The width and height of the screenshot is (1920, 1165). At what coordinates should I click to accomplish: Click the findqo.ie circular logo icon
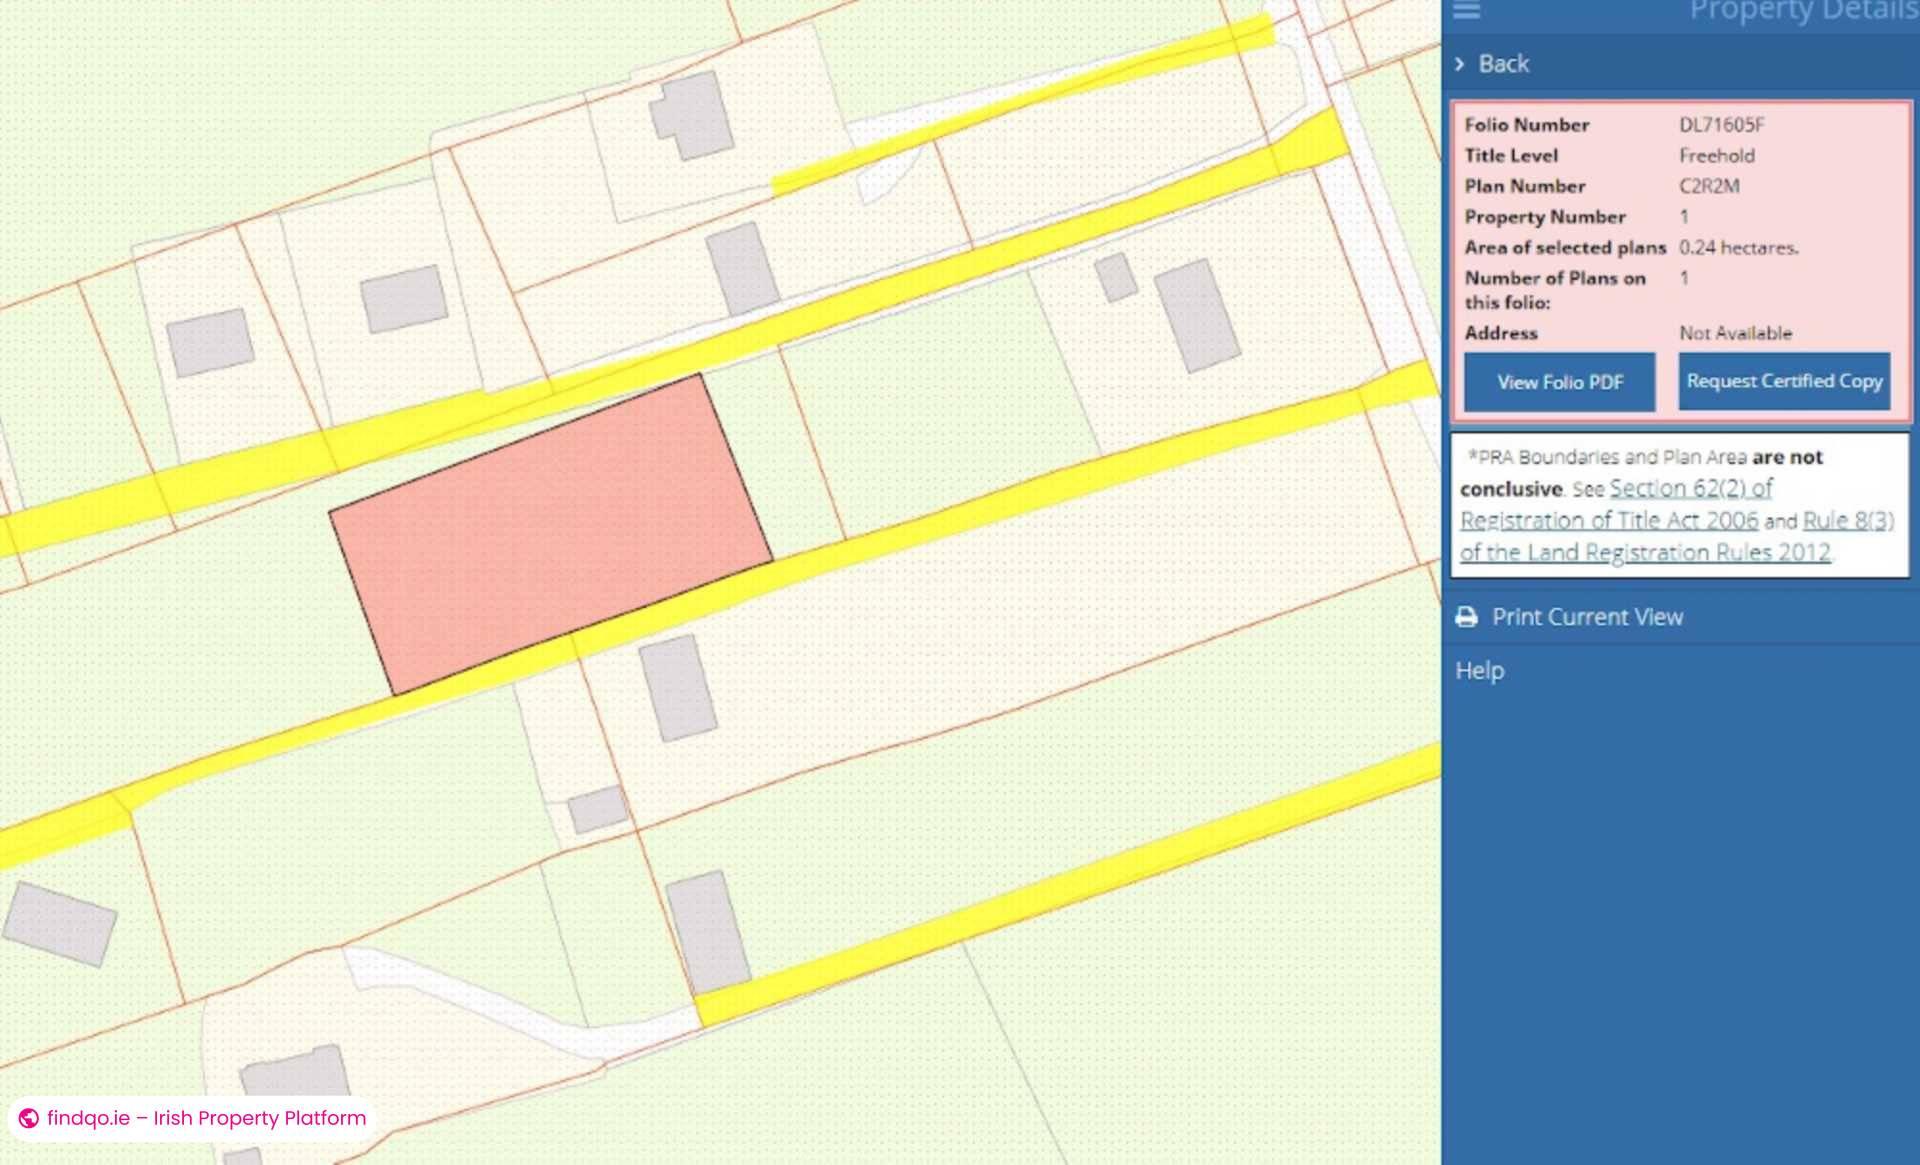(29, 1119)
